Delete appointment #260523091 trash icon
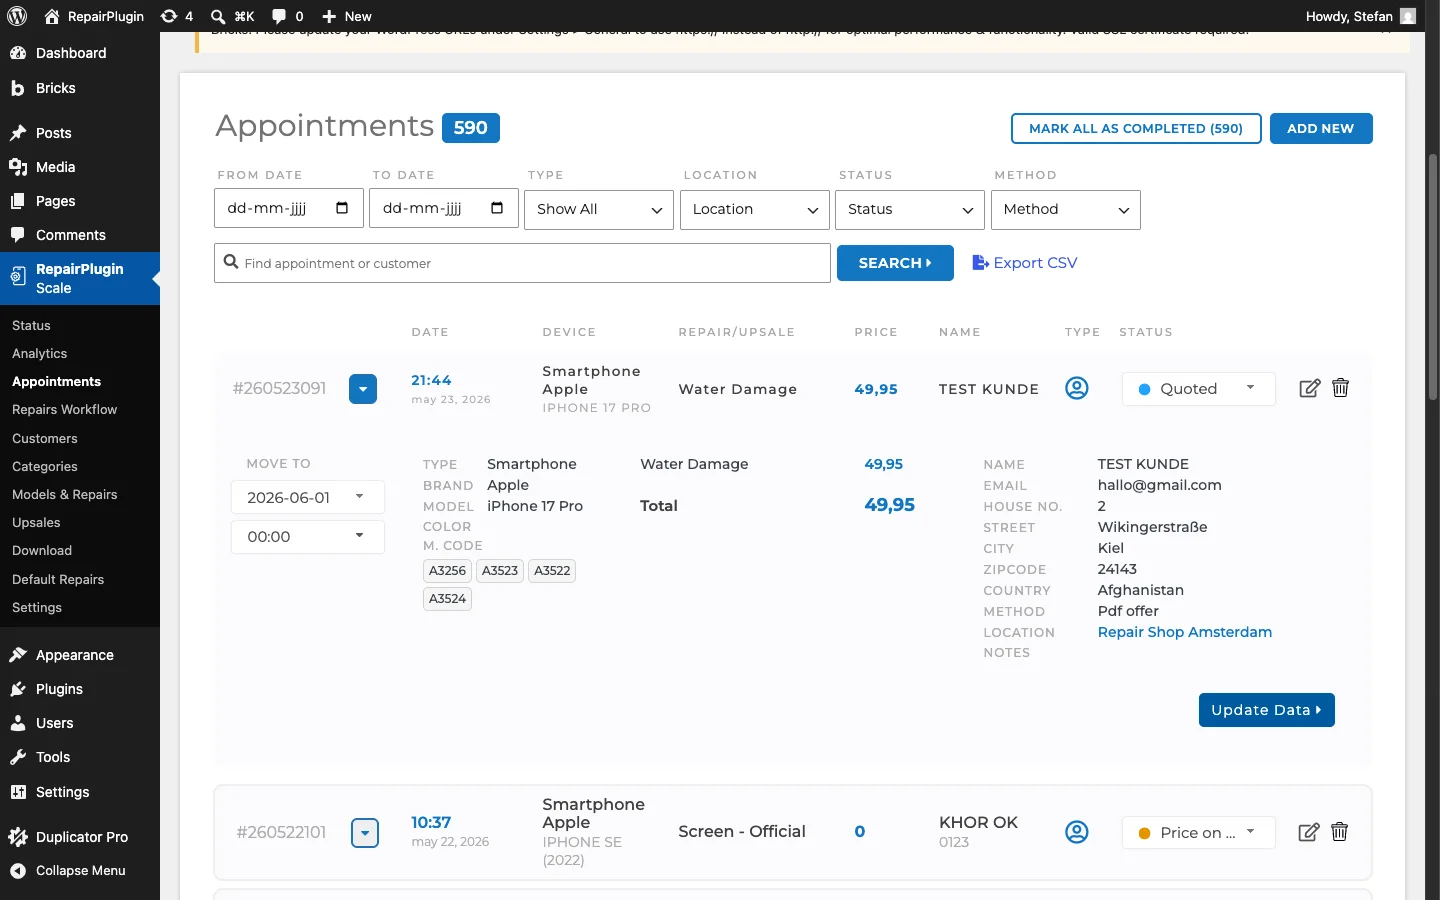 pos(1341,388)
